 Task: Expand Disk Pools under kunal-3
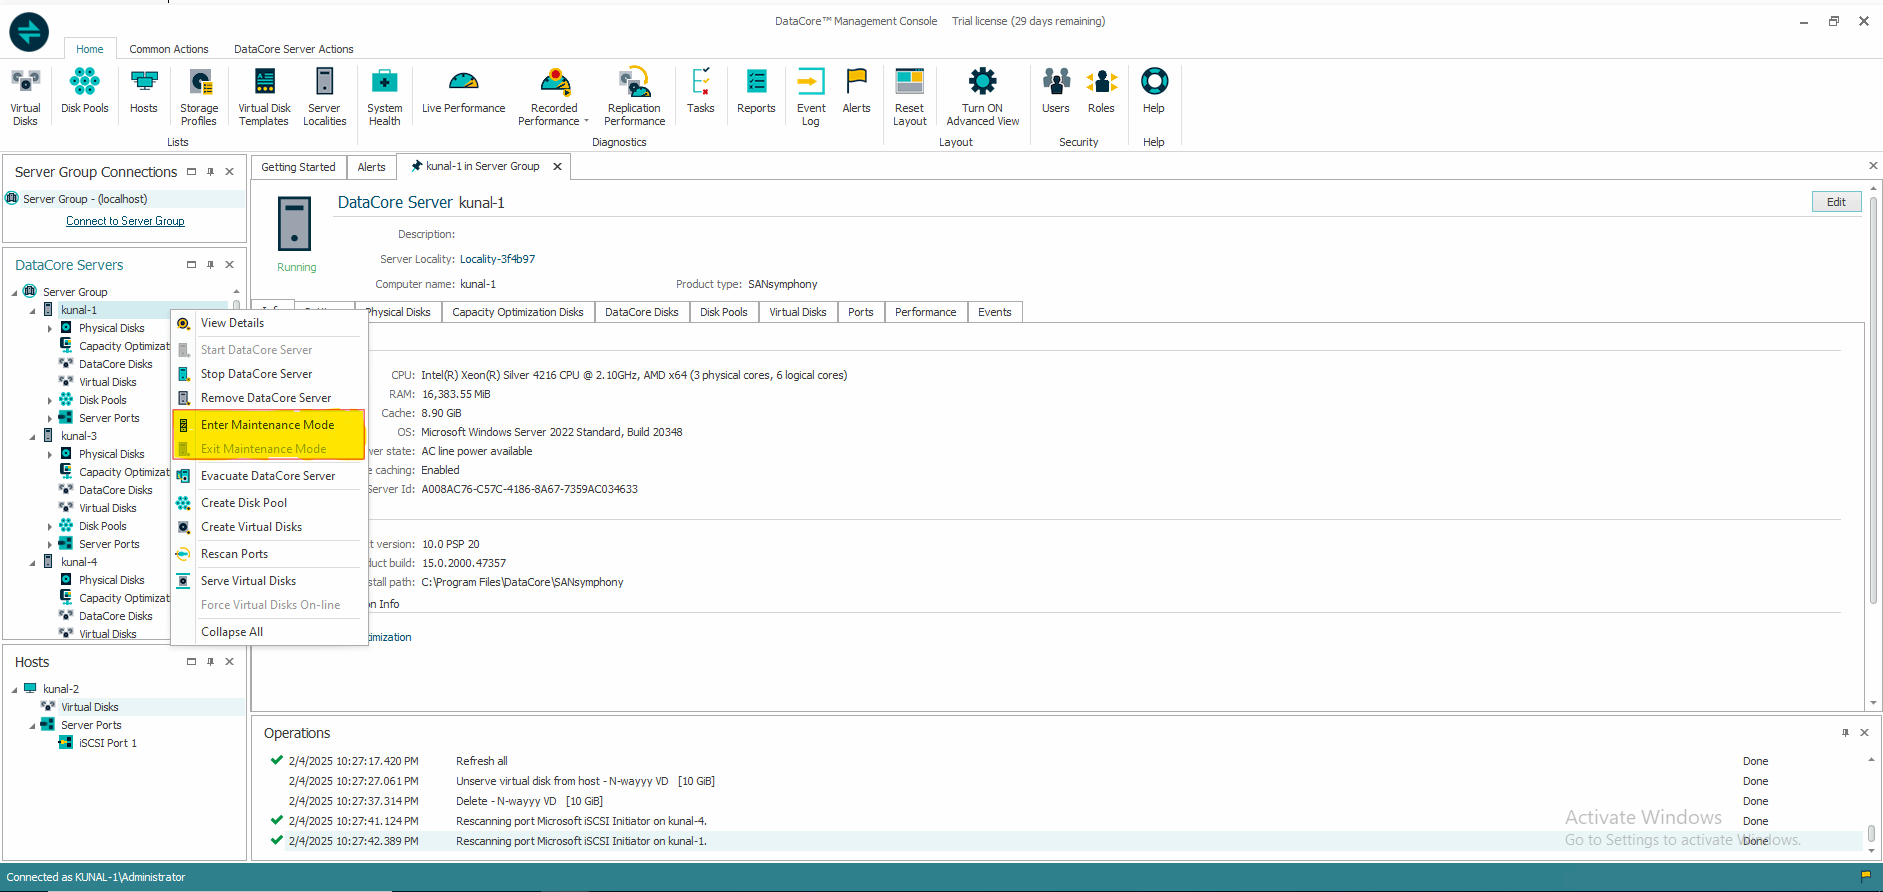pyautogui.click(x=50, y=526)
